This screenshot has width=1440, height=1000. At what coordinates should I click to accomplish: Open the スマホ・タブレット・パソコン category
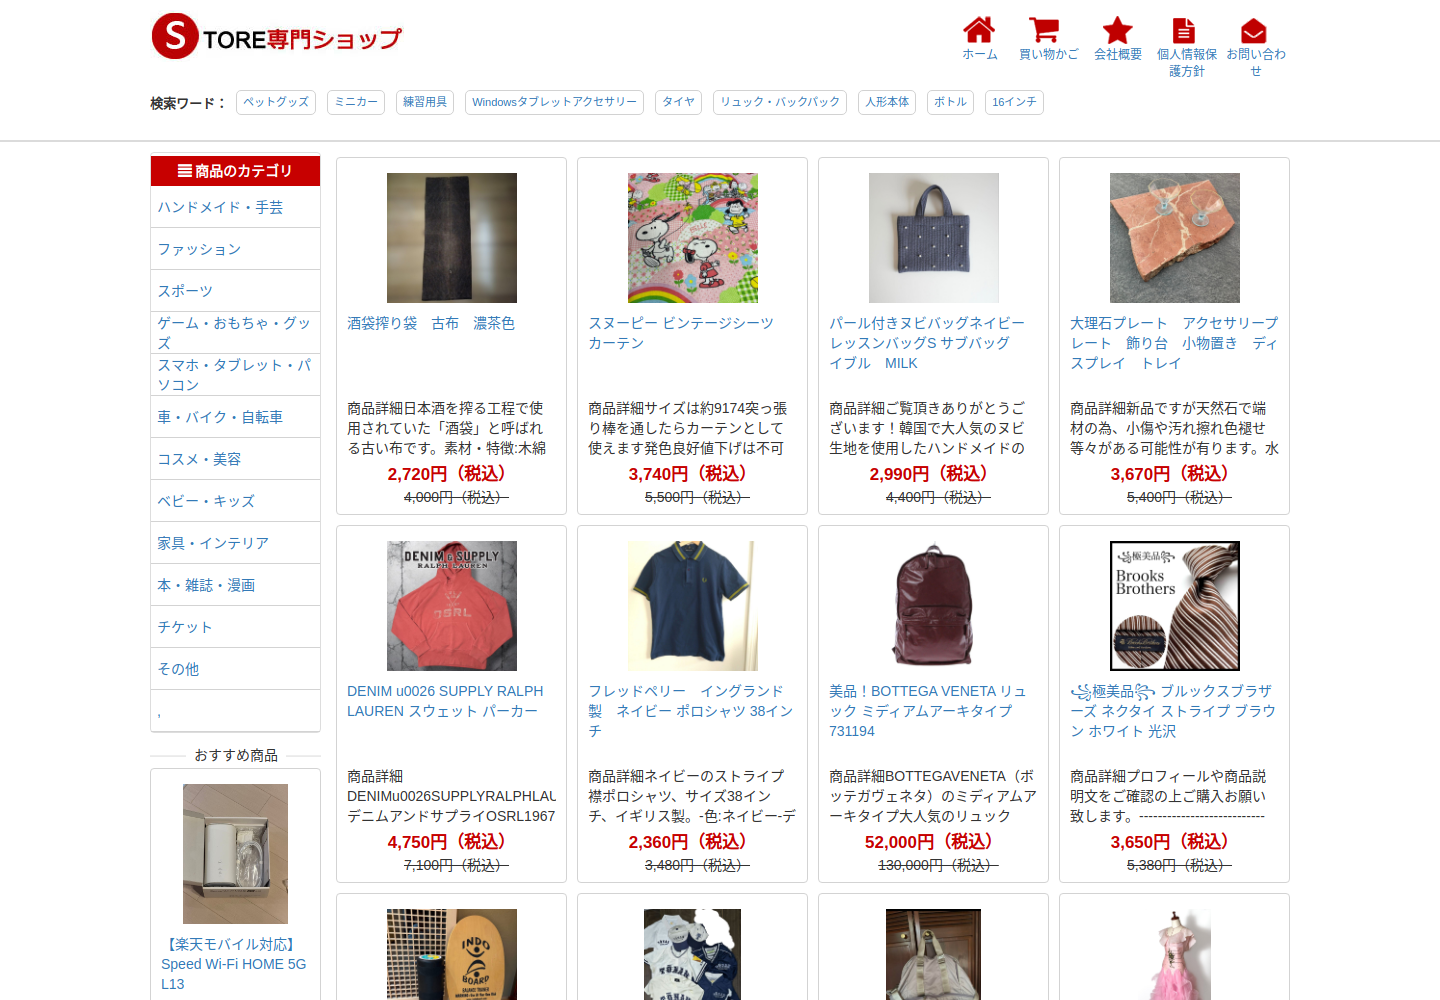(x=235, y=375)
